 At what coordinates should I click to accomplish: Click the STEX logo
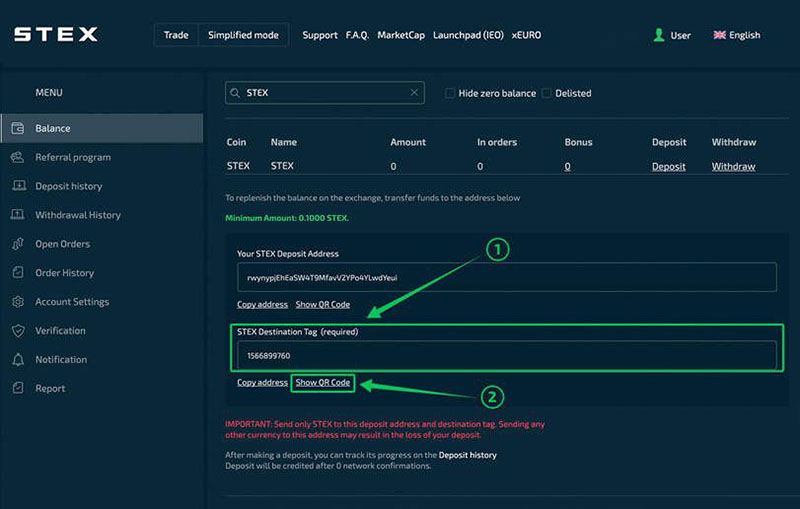(x=56, y=34)
